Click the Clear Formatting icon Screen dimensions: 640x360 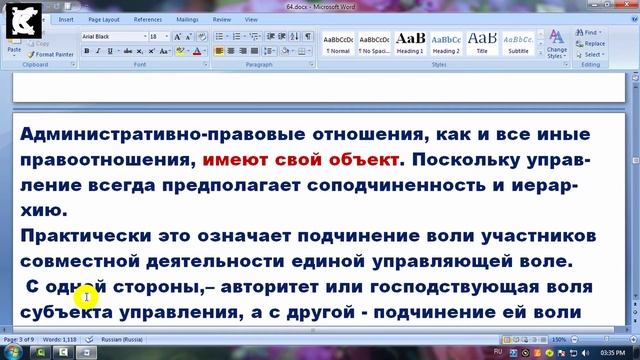202,37
